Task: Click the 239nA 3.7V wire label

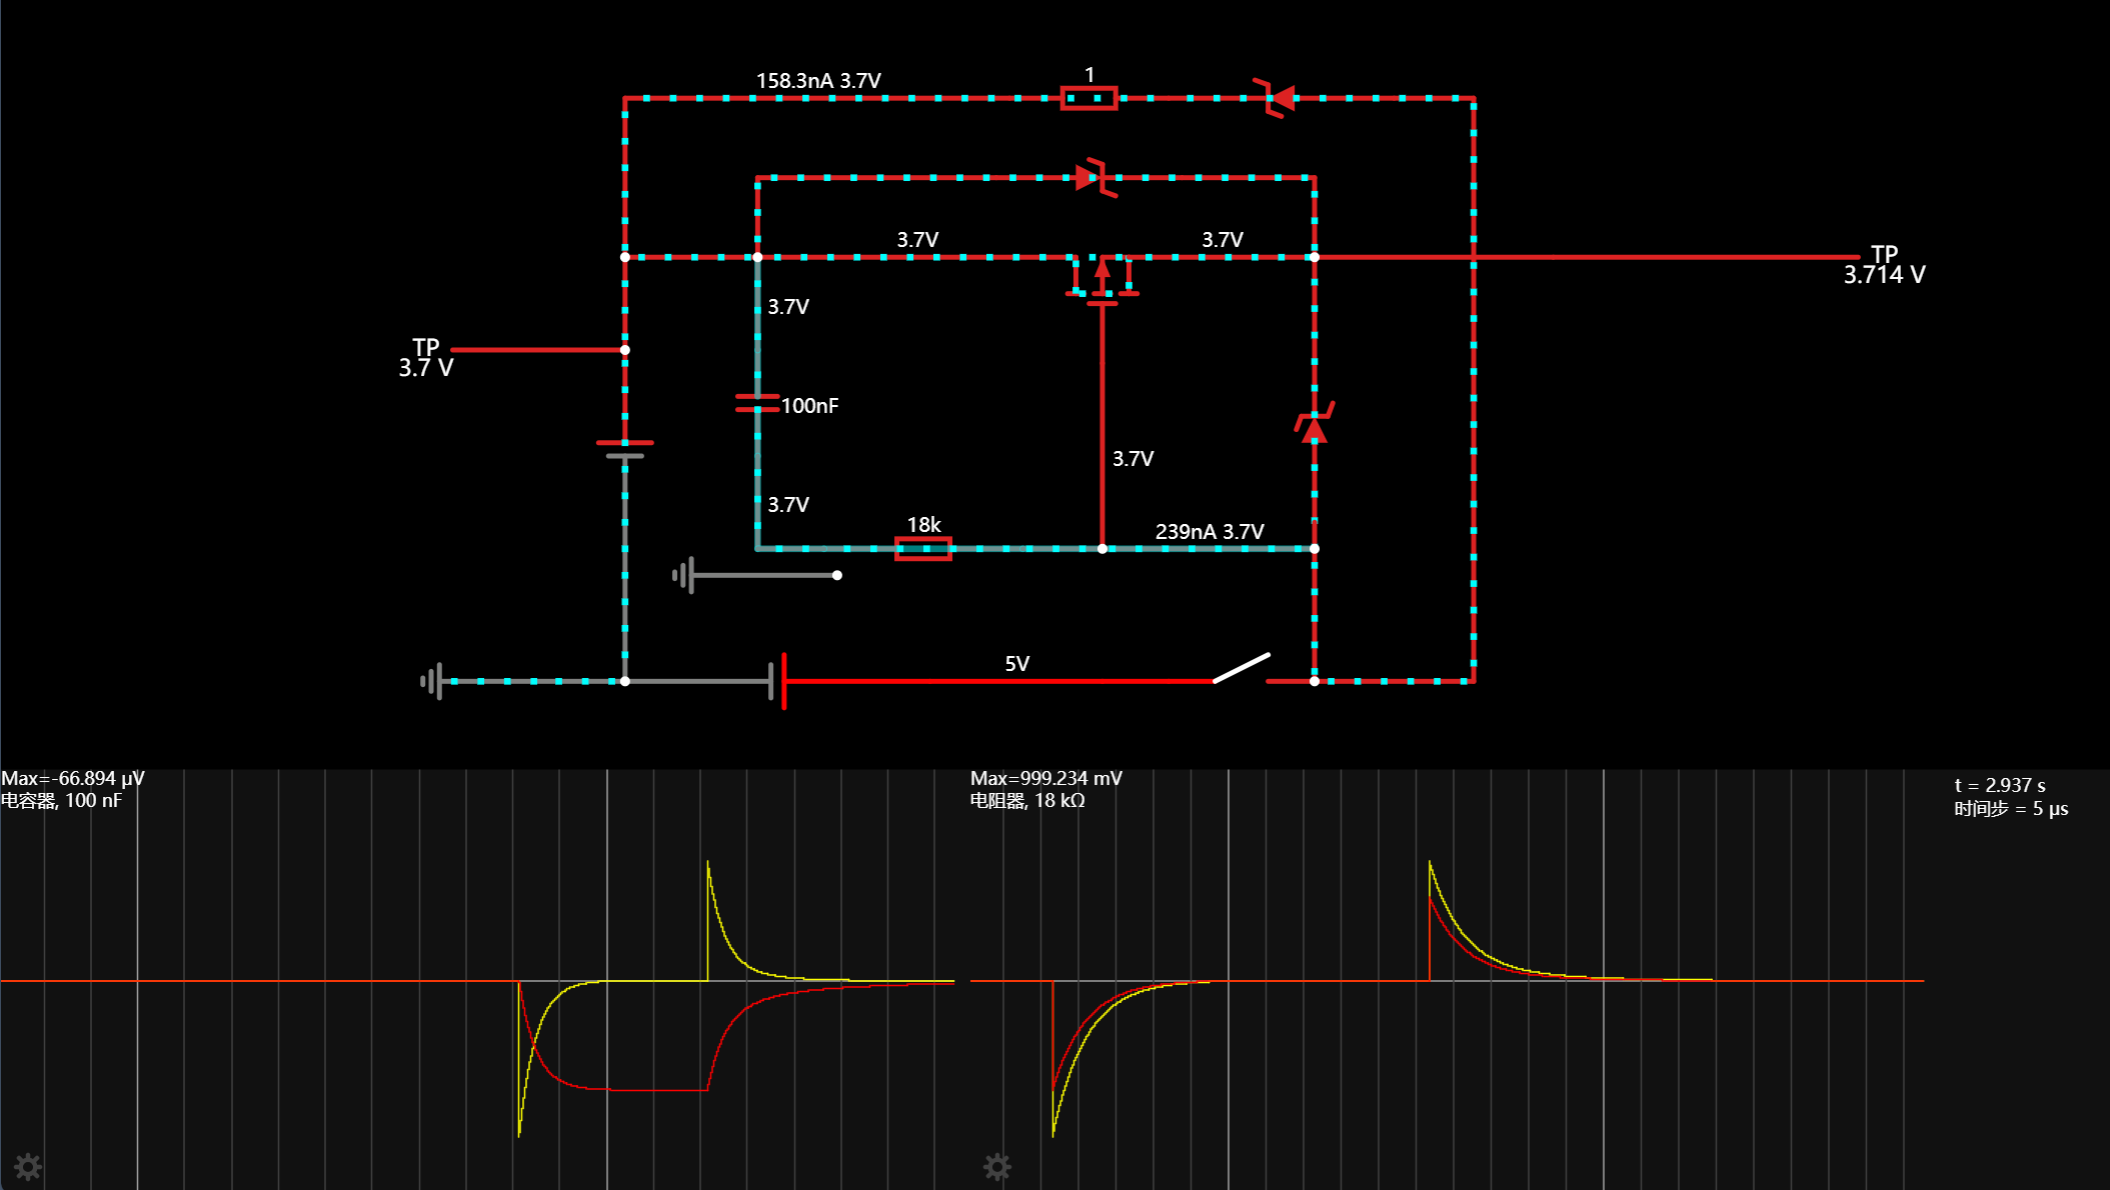Action: point(1209,532)
